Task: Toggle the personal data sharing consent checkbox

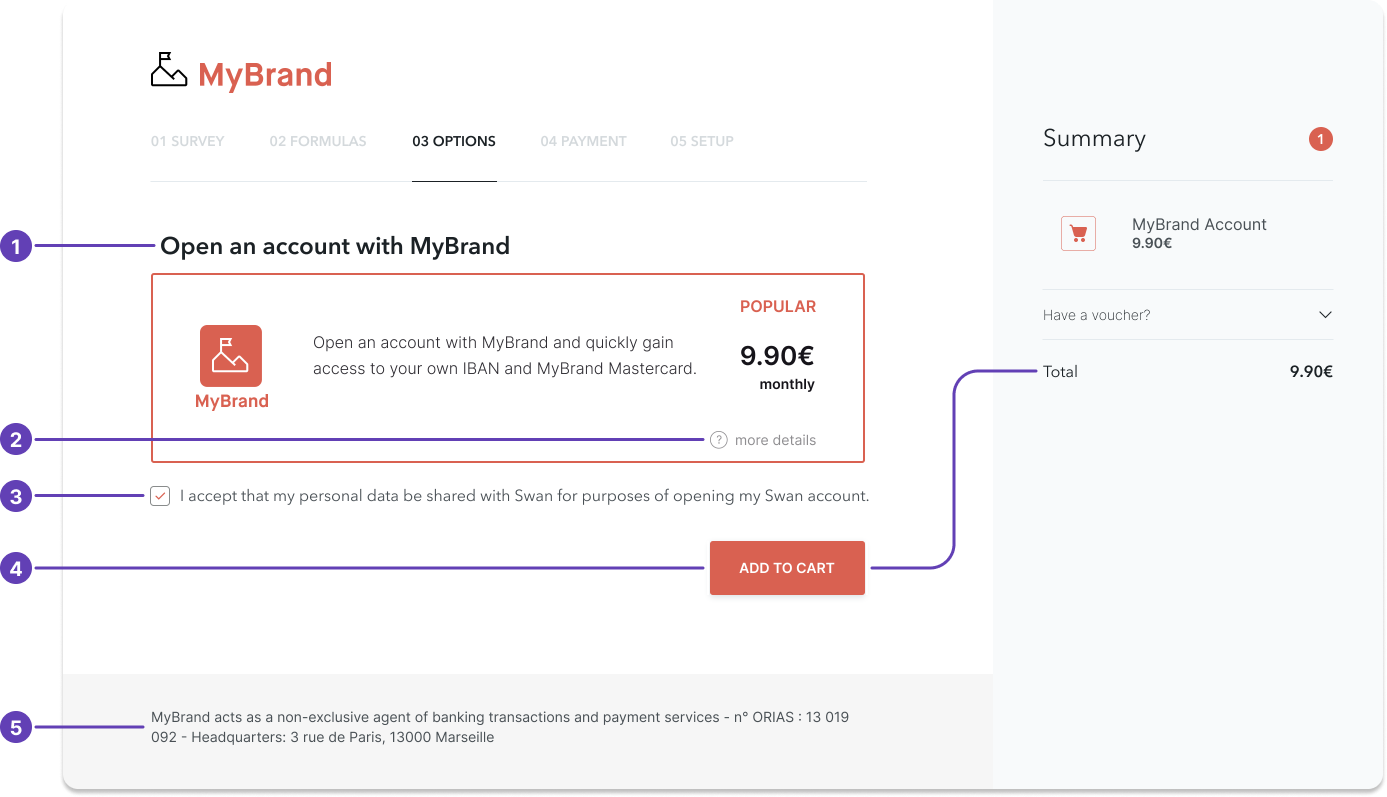Action: point(160,496)
